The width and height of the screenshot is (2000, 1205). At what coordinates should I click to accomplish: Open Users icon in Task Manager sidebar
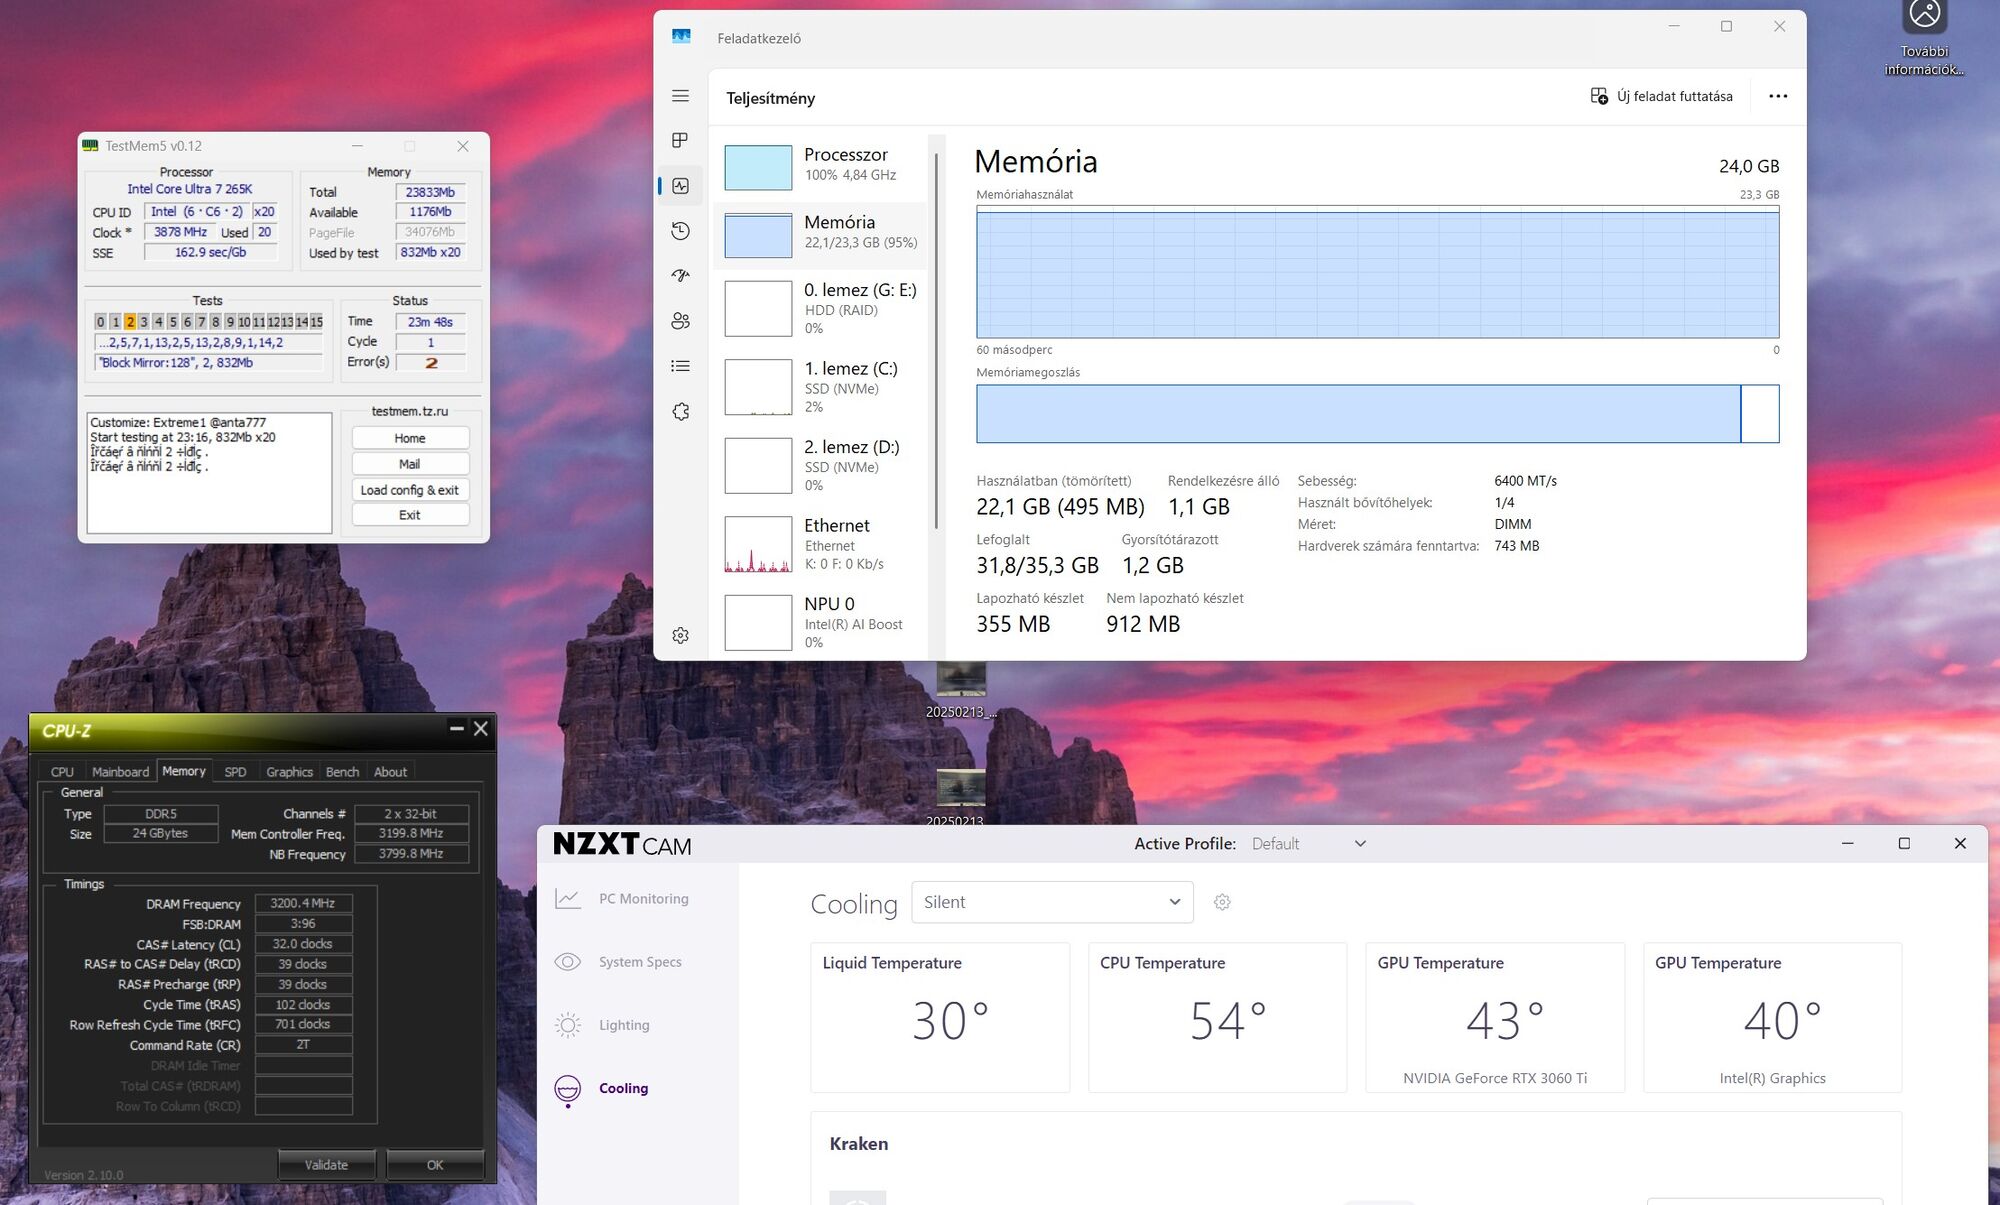(x=680, y=321)
